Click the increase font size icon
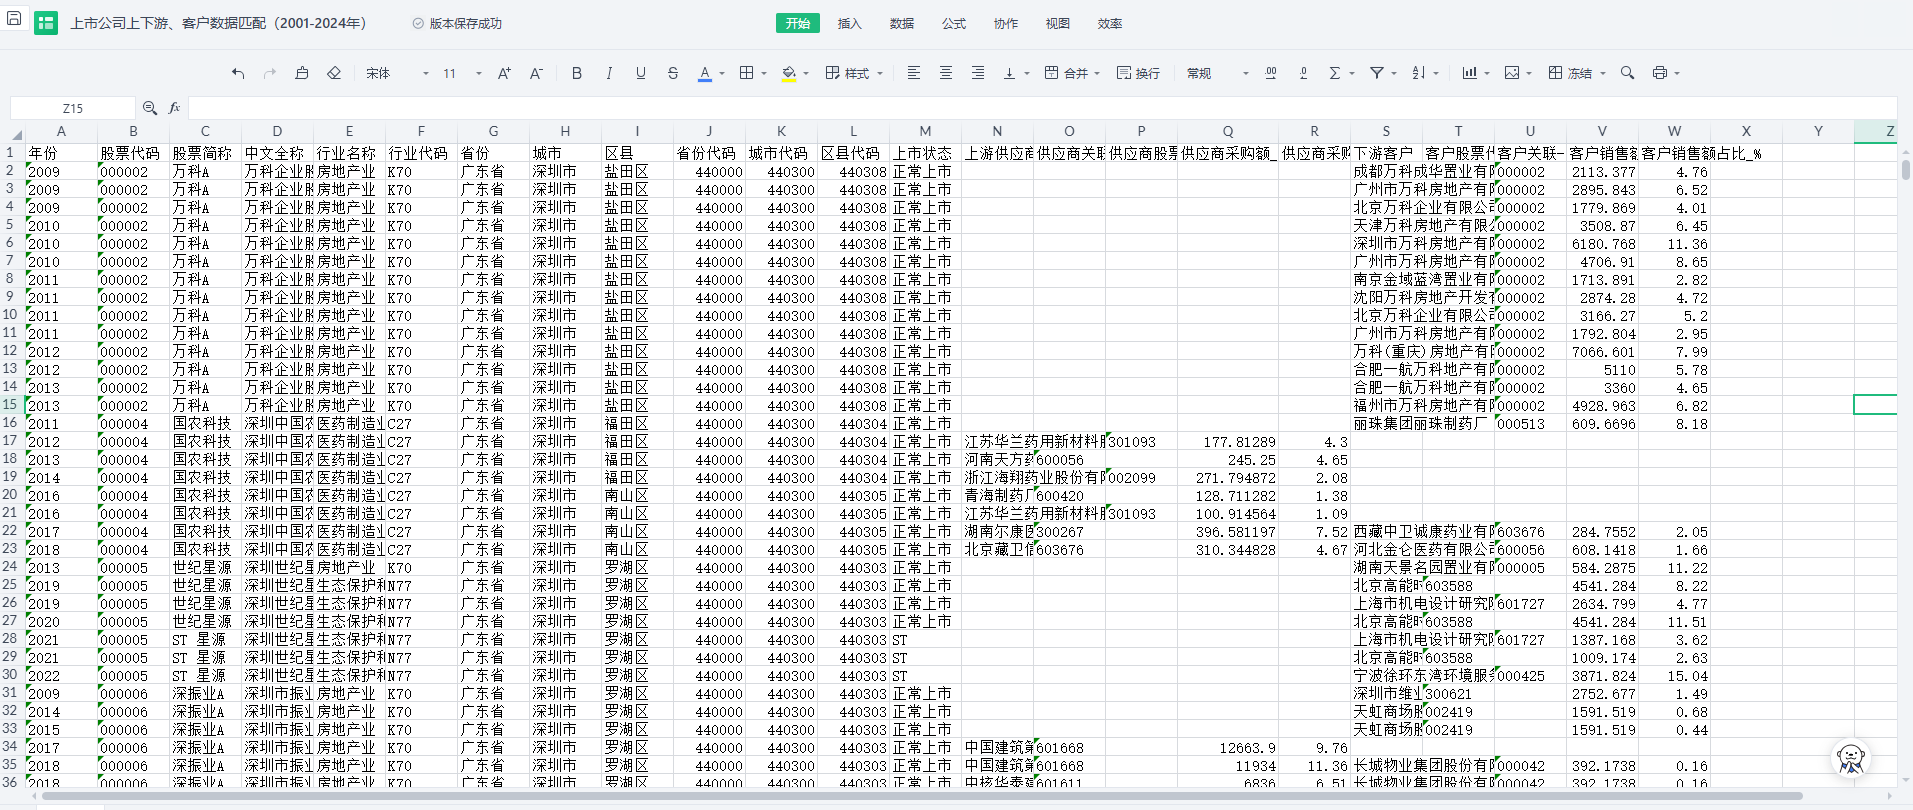 pos(504,73)
